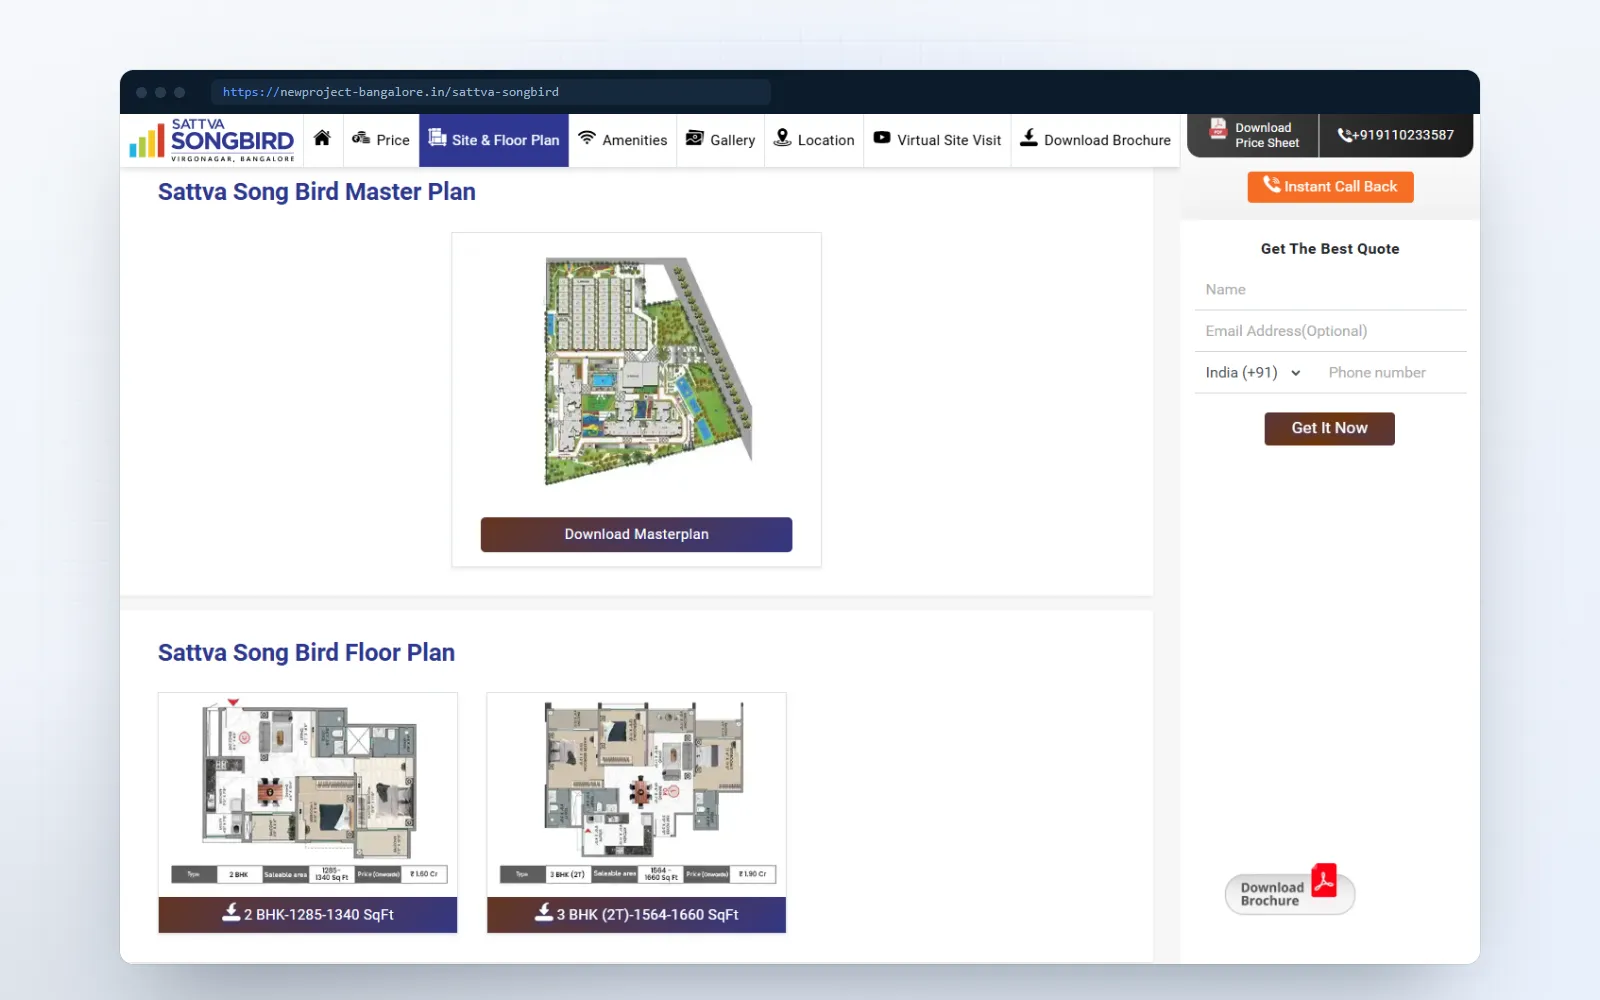1600x1000 pixels.
Task: Open Virtual Site Visit
Action: (937, 140)
